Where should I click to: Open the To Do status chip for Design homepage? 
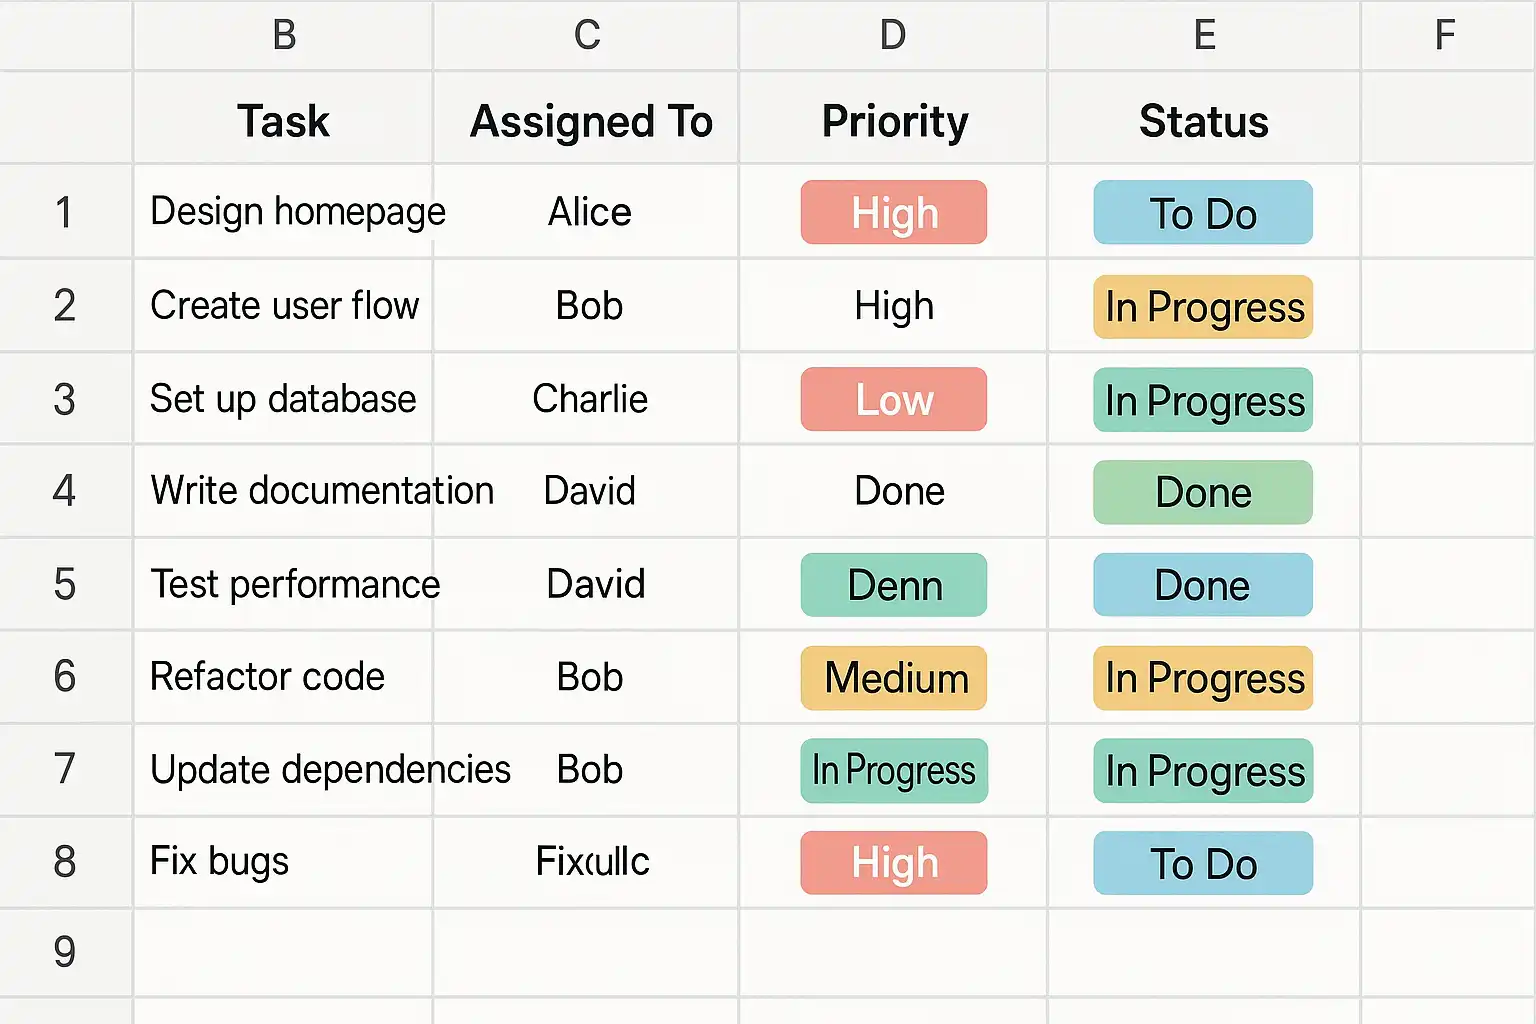point(1202,213)
